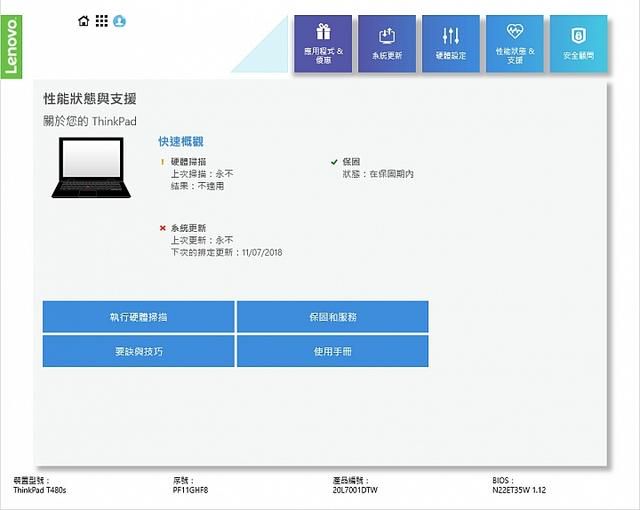Click the product number 20L7001DTW
This screenshot has width=640, height=510.
(x=355, y=490)
